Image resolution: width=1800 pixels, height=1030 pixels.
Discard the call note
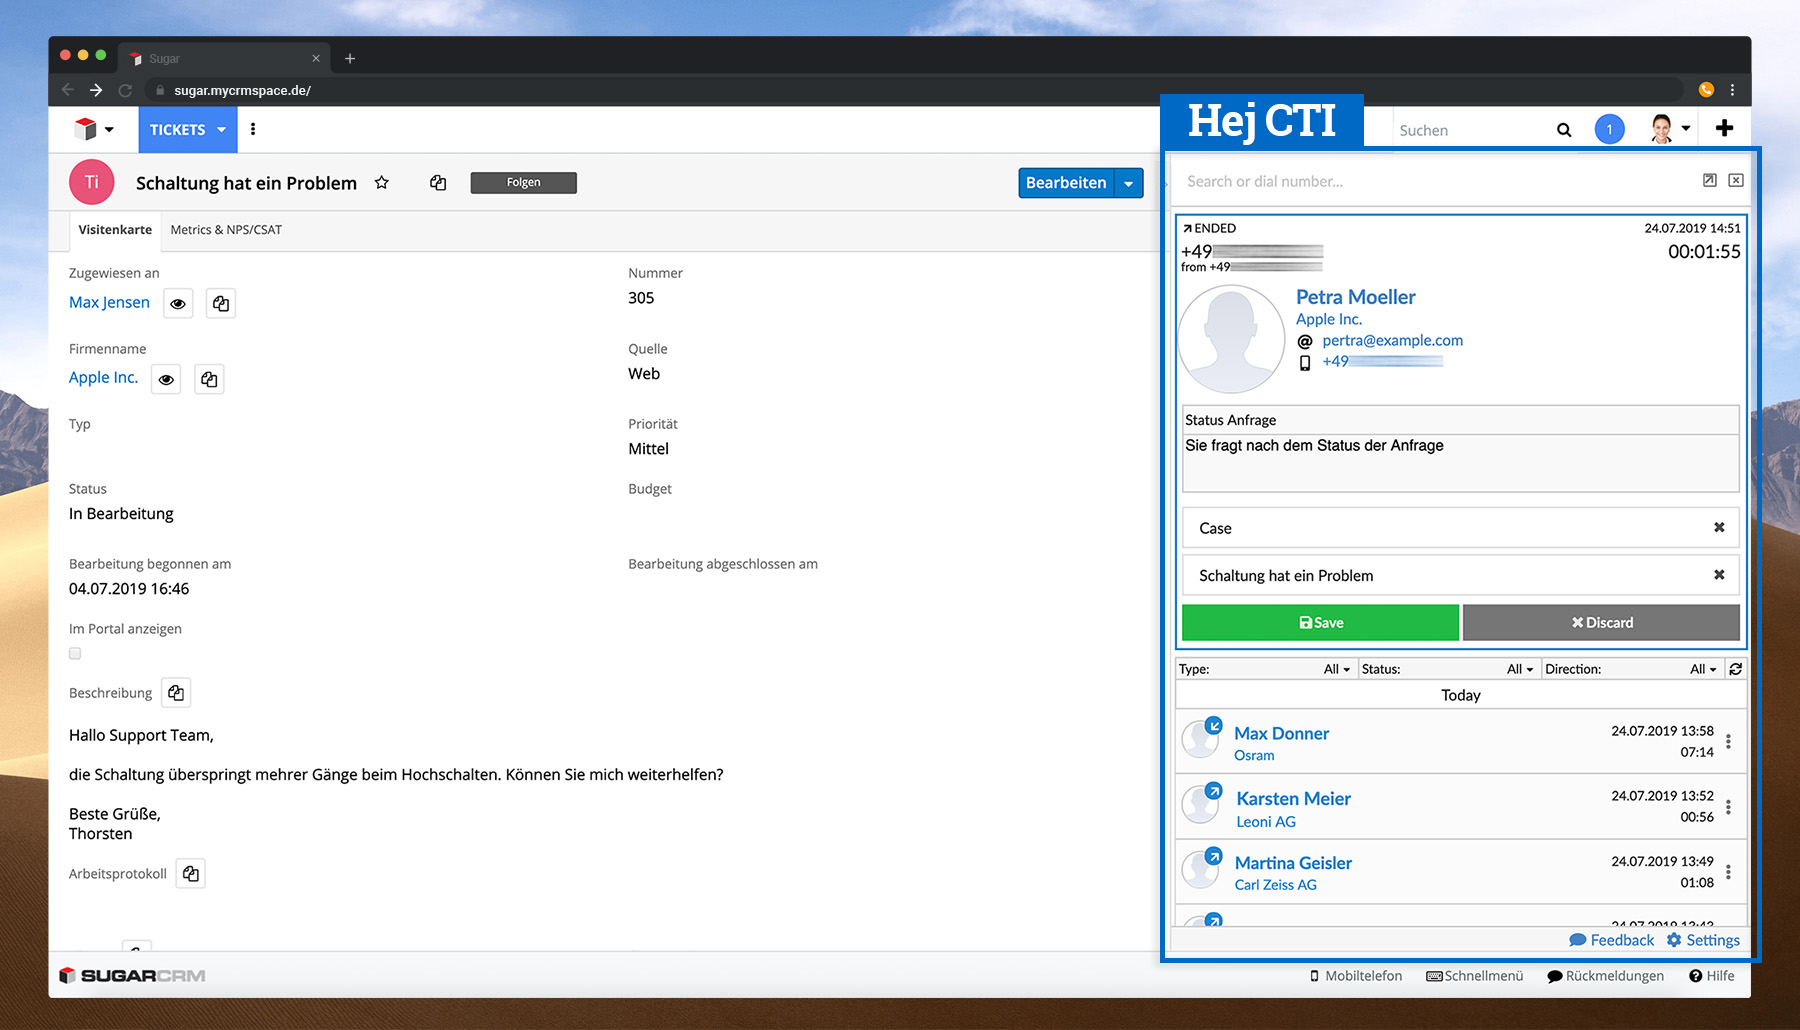(1601, 622)
